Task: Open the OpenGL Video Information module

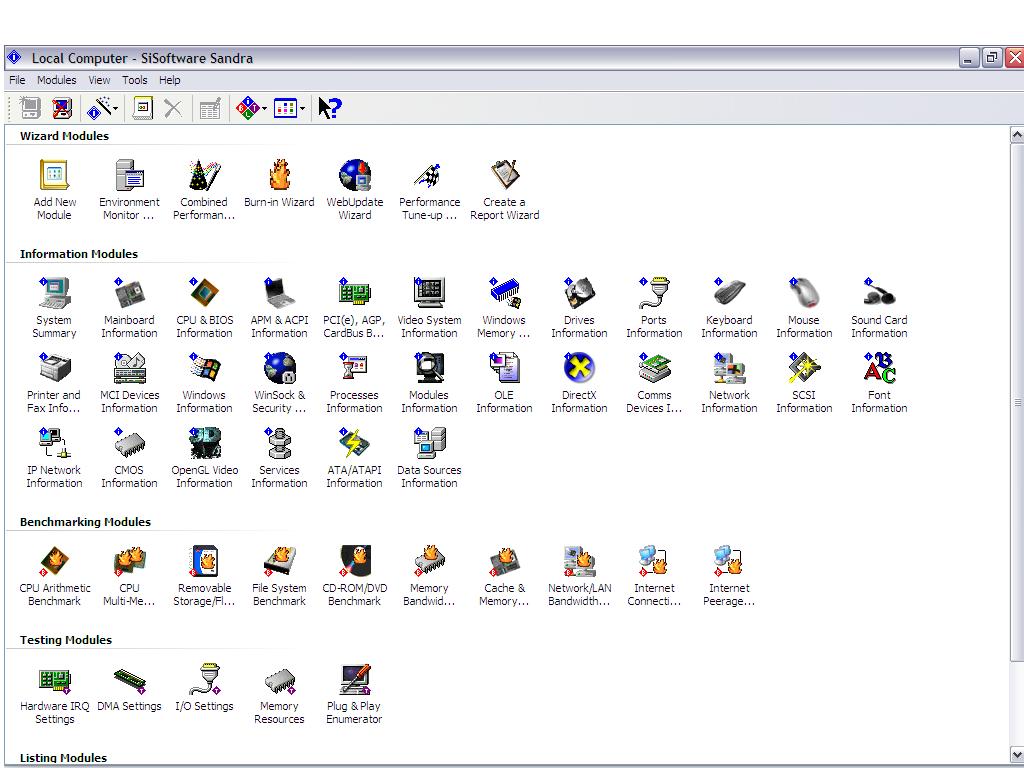Action: (x=204, y=458)
